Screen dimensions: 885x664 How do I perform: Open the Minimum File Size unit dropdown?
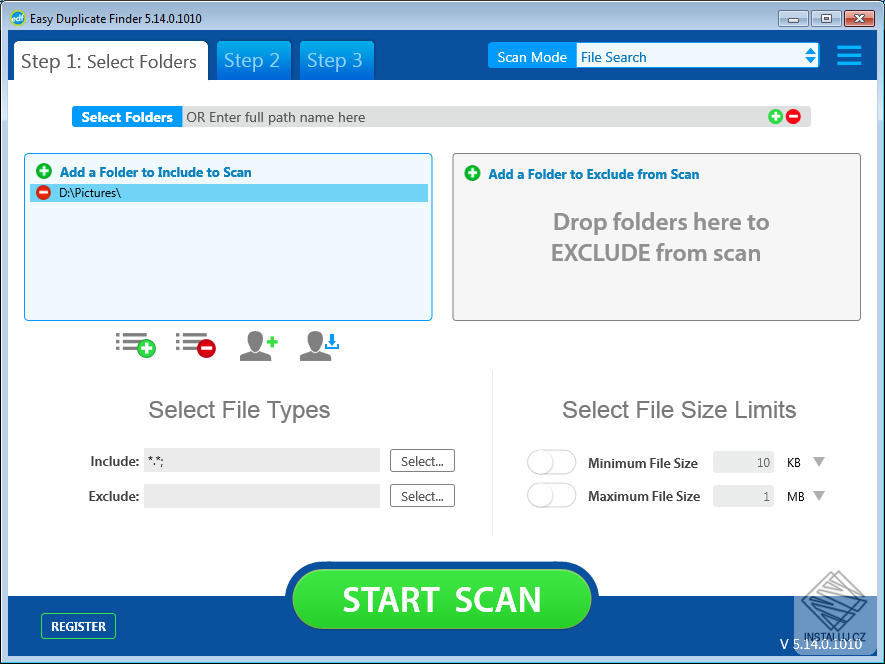pos(819,462)
